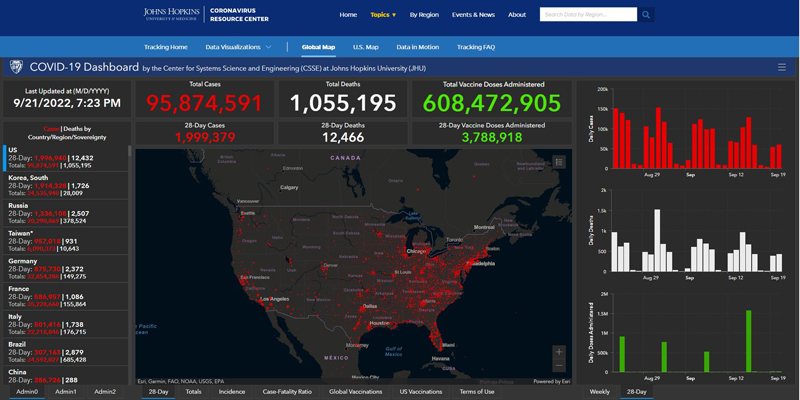The image size is (800, 400).
Task: Select Taiwan* in country list
Action: click(66, 241)
